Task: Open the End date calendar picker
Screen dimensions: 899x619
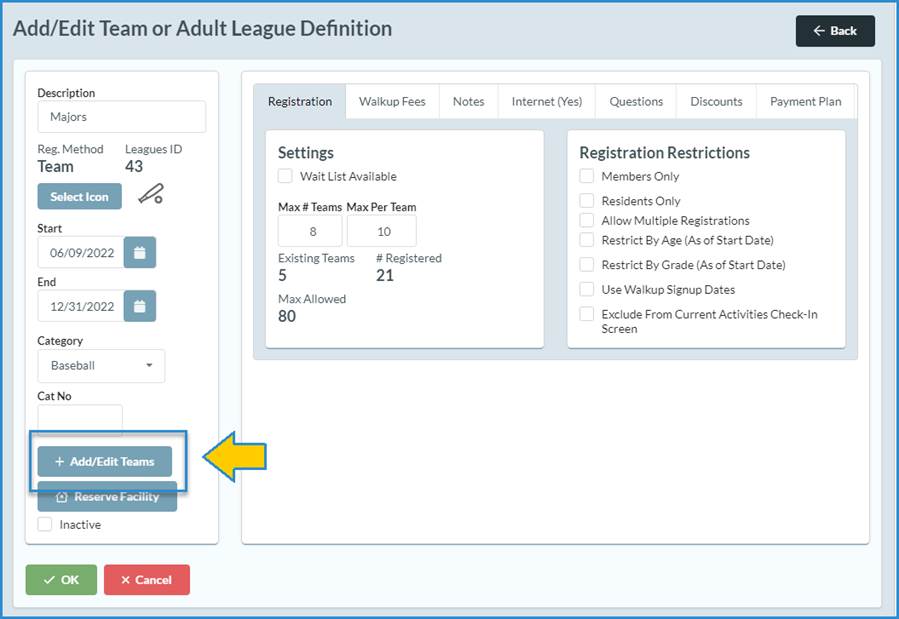Action: coord(139,306)
